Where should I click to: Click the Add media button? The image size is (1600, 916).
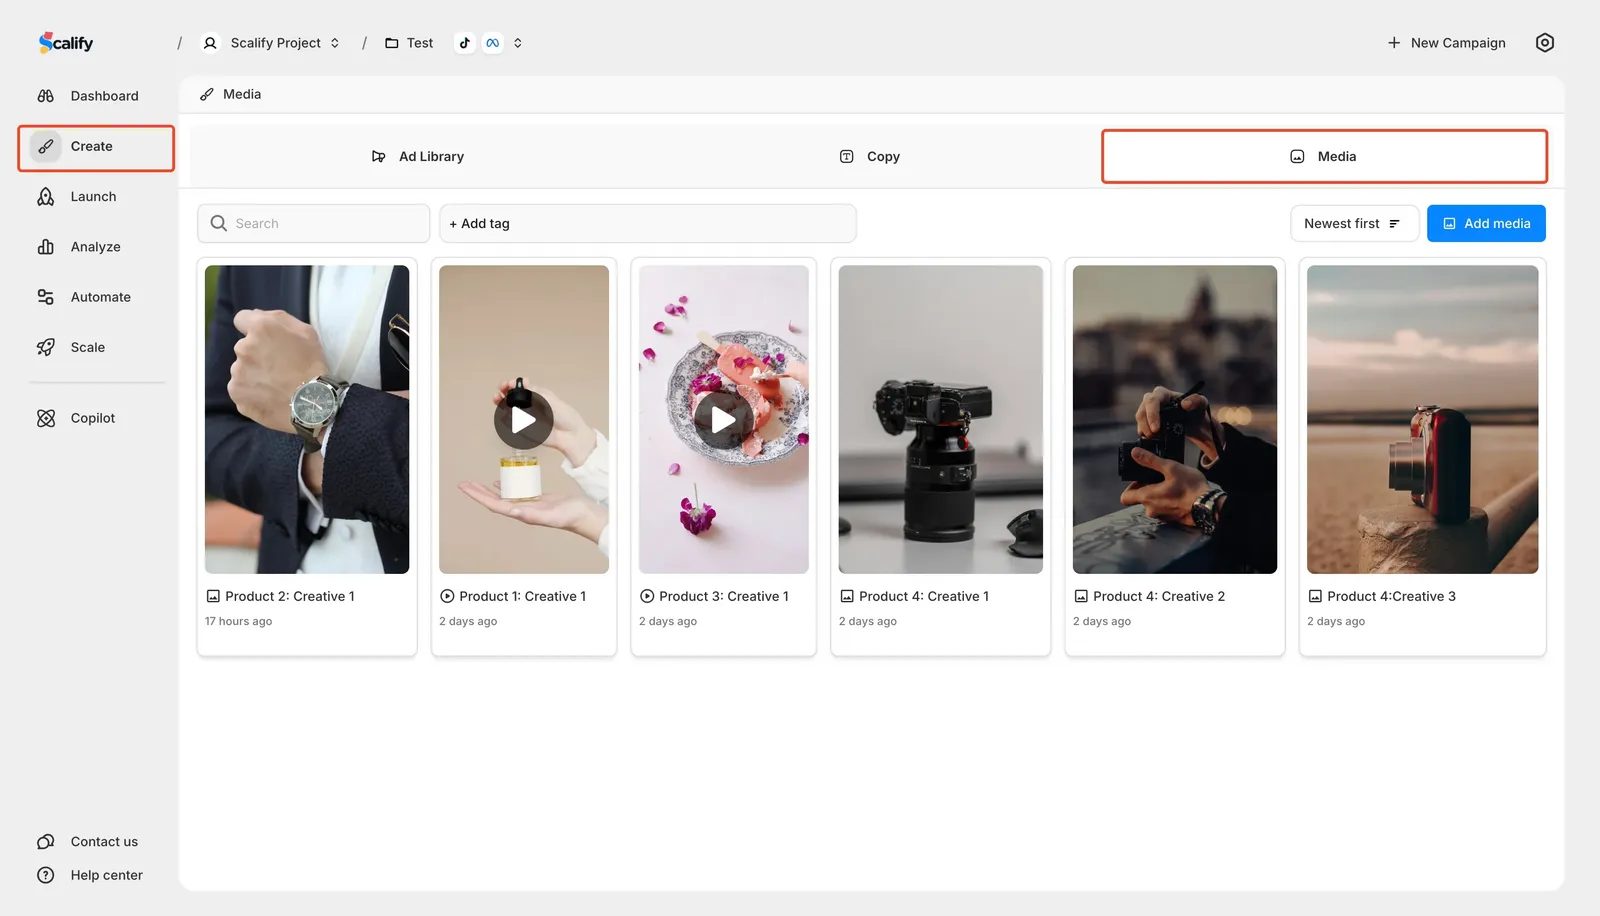[1486, 223]
